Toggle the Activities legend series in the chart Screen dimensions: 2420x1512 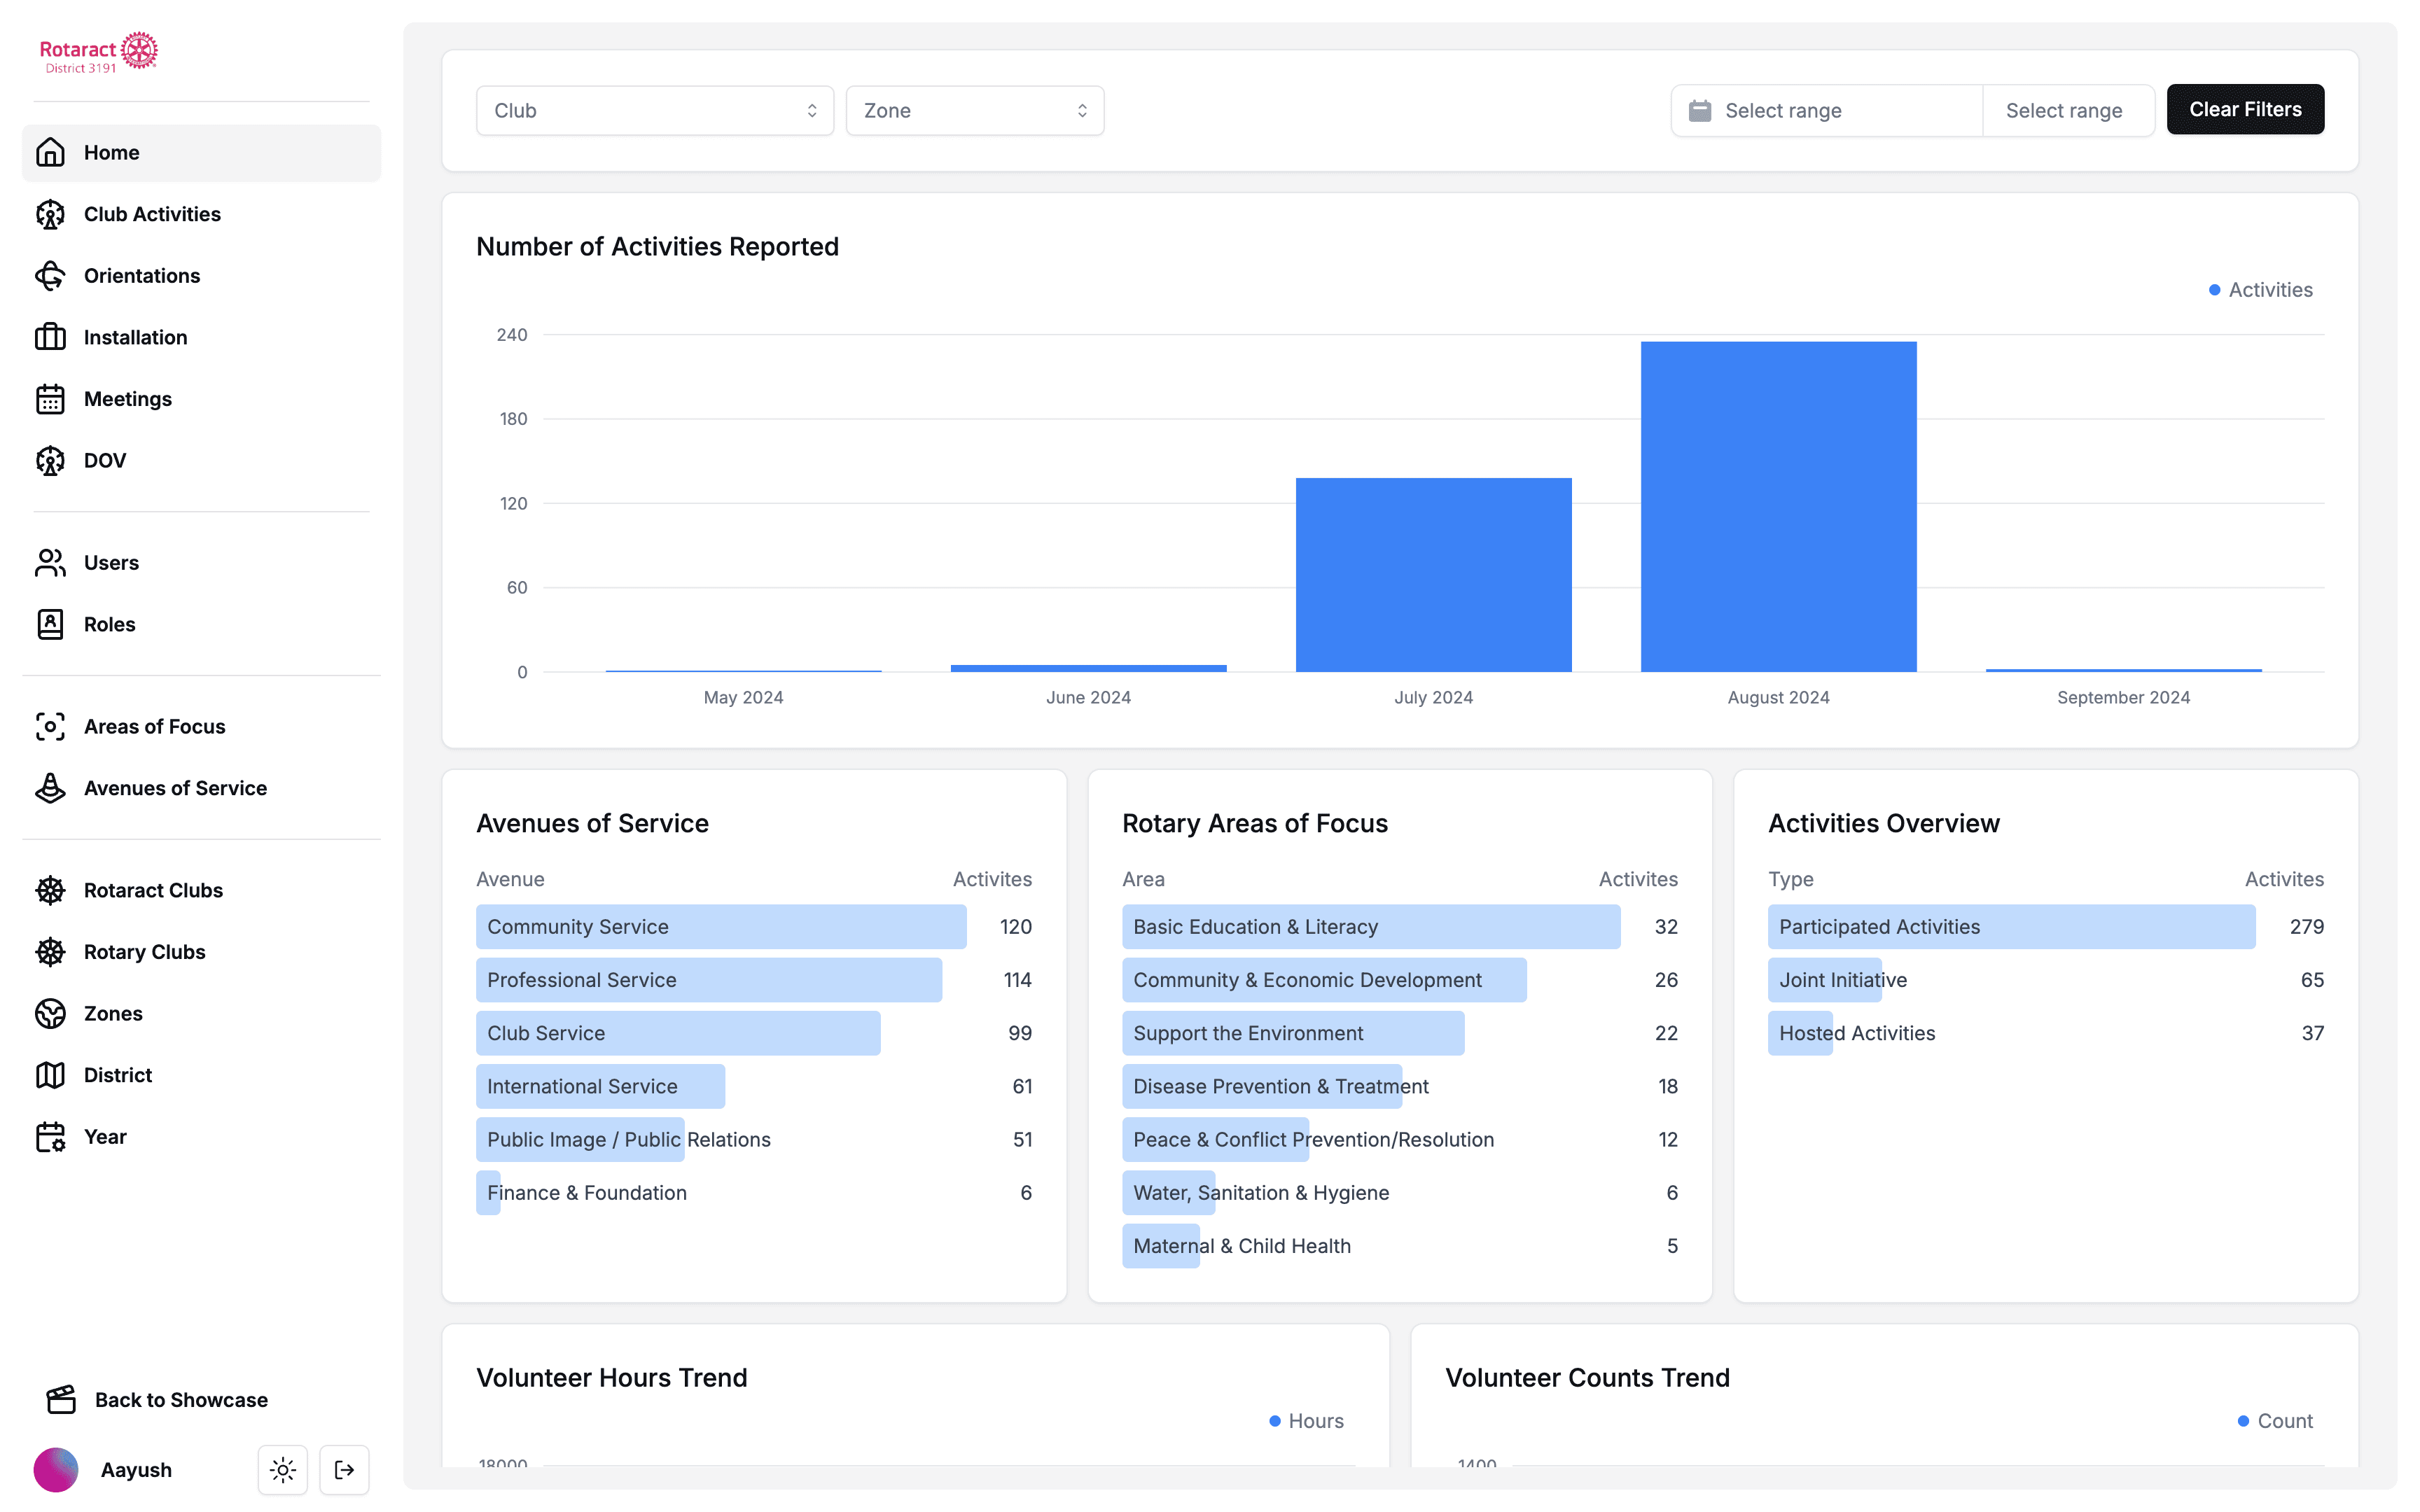click(x=2260, y=290)
